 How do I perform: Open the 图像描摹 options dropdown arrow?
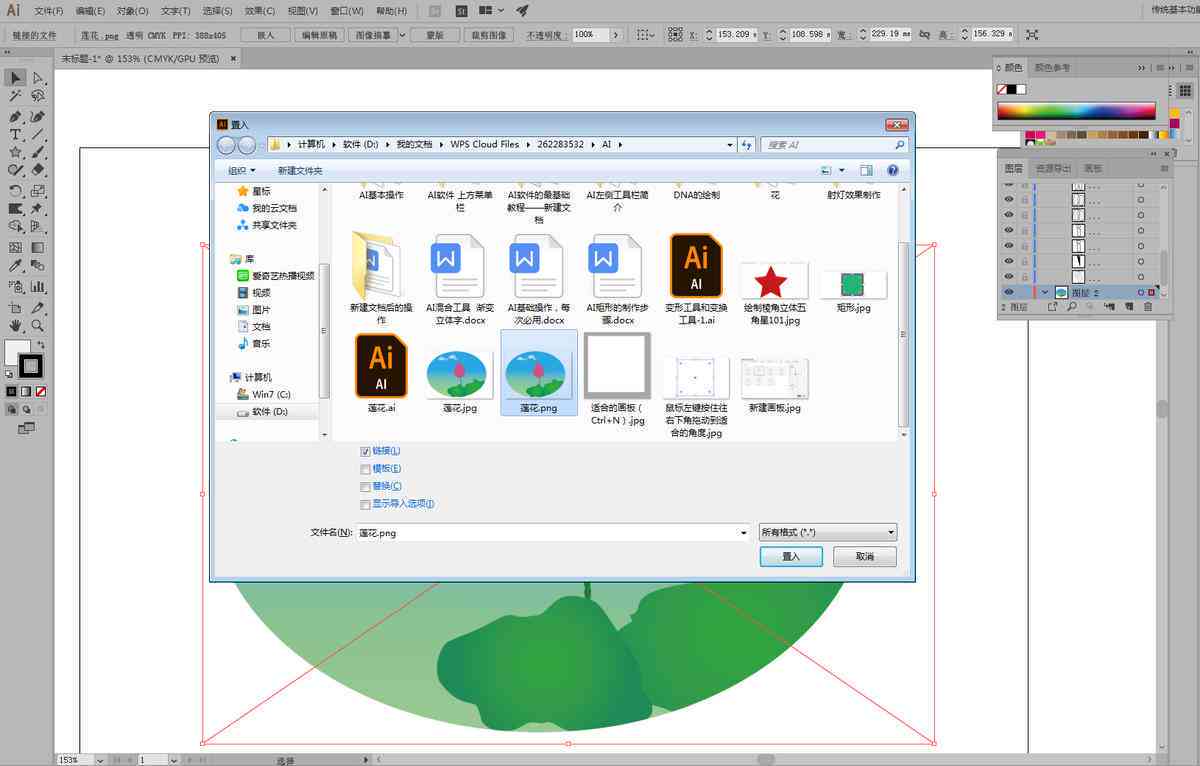[402, 35]
